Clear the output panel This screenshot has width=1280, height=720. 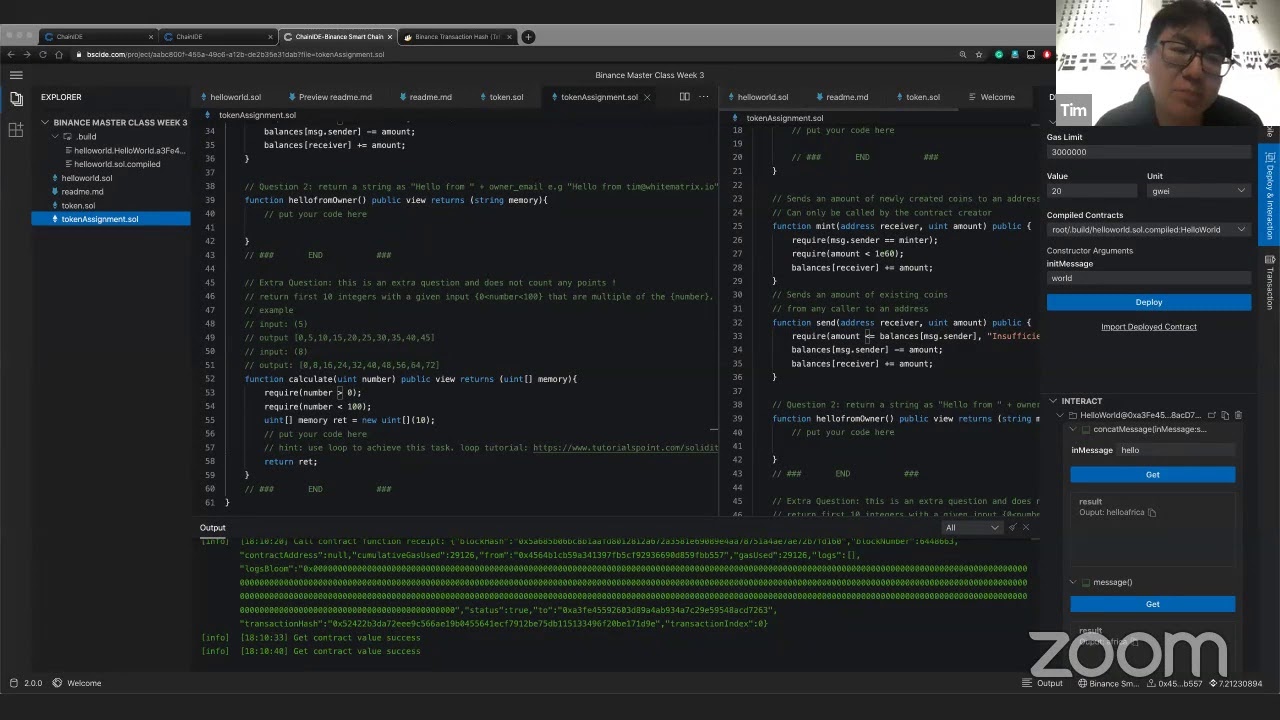[x=1012, y=528]
